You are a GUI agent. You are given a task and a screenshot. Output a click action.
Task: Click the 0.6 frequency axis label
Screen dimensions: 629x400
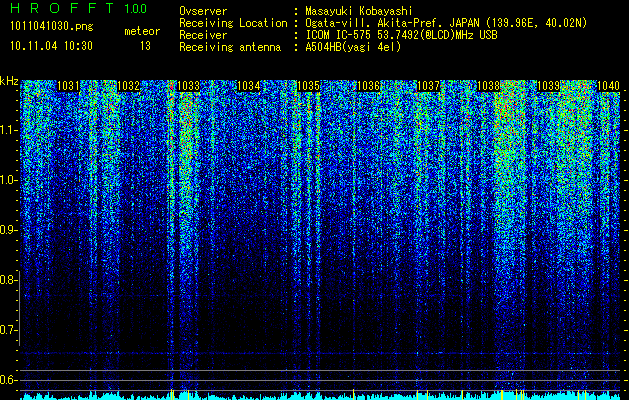point(8,380)
